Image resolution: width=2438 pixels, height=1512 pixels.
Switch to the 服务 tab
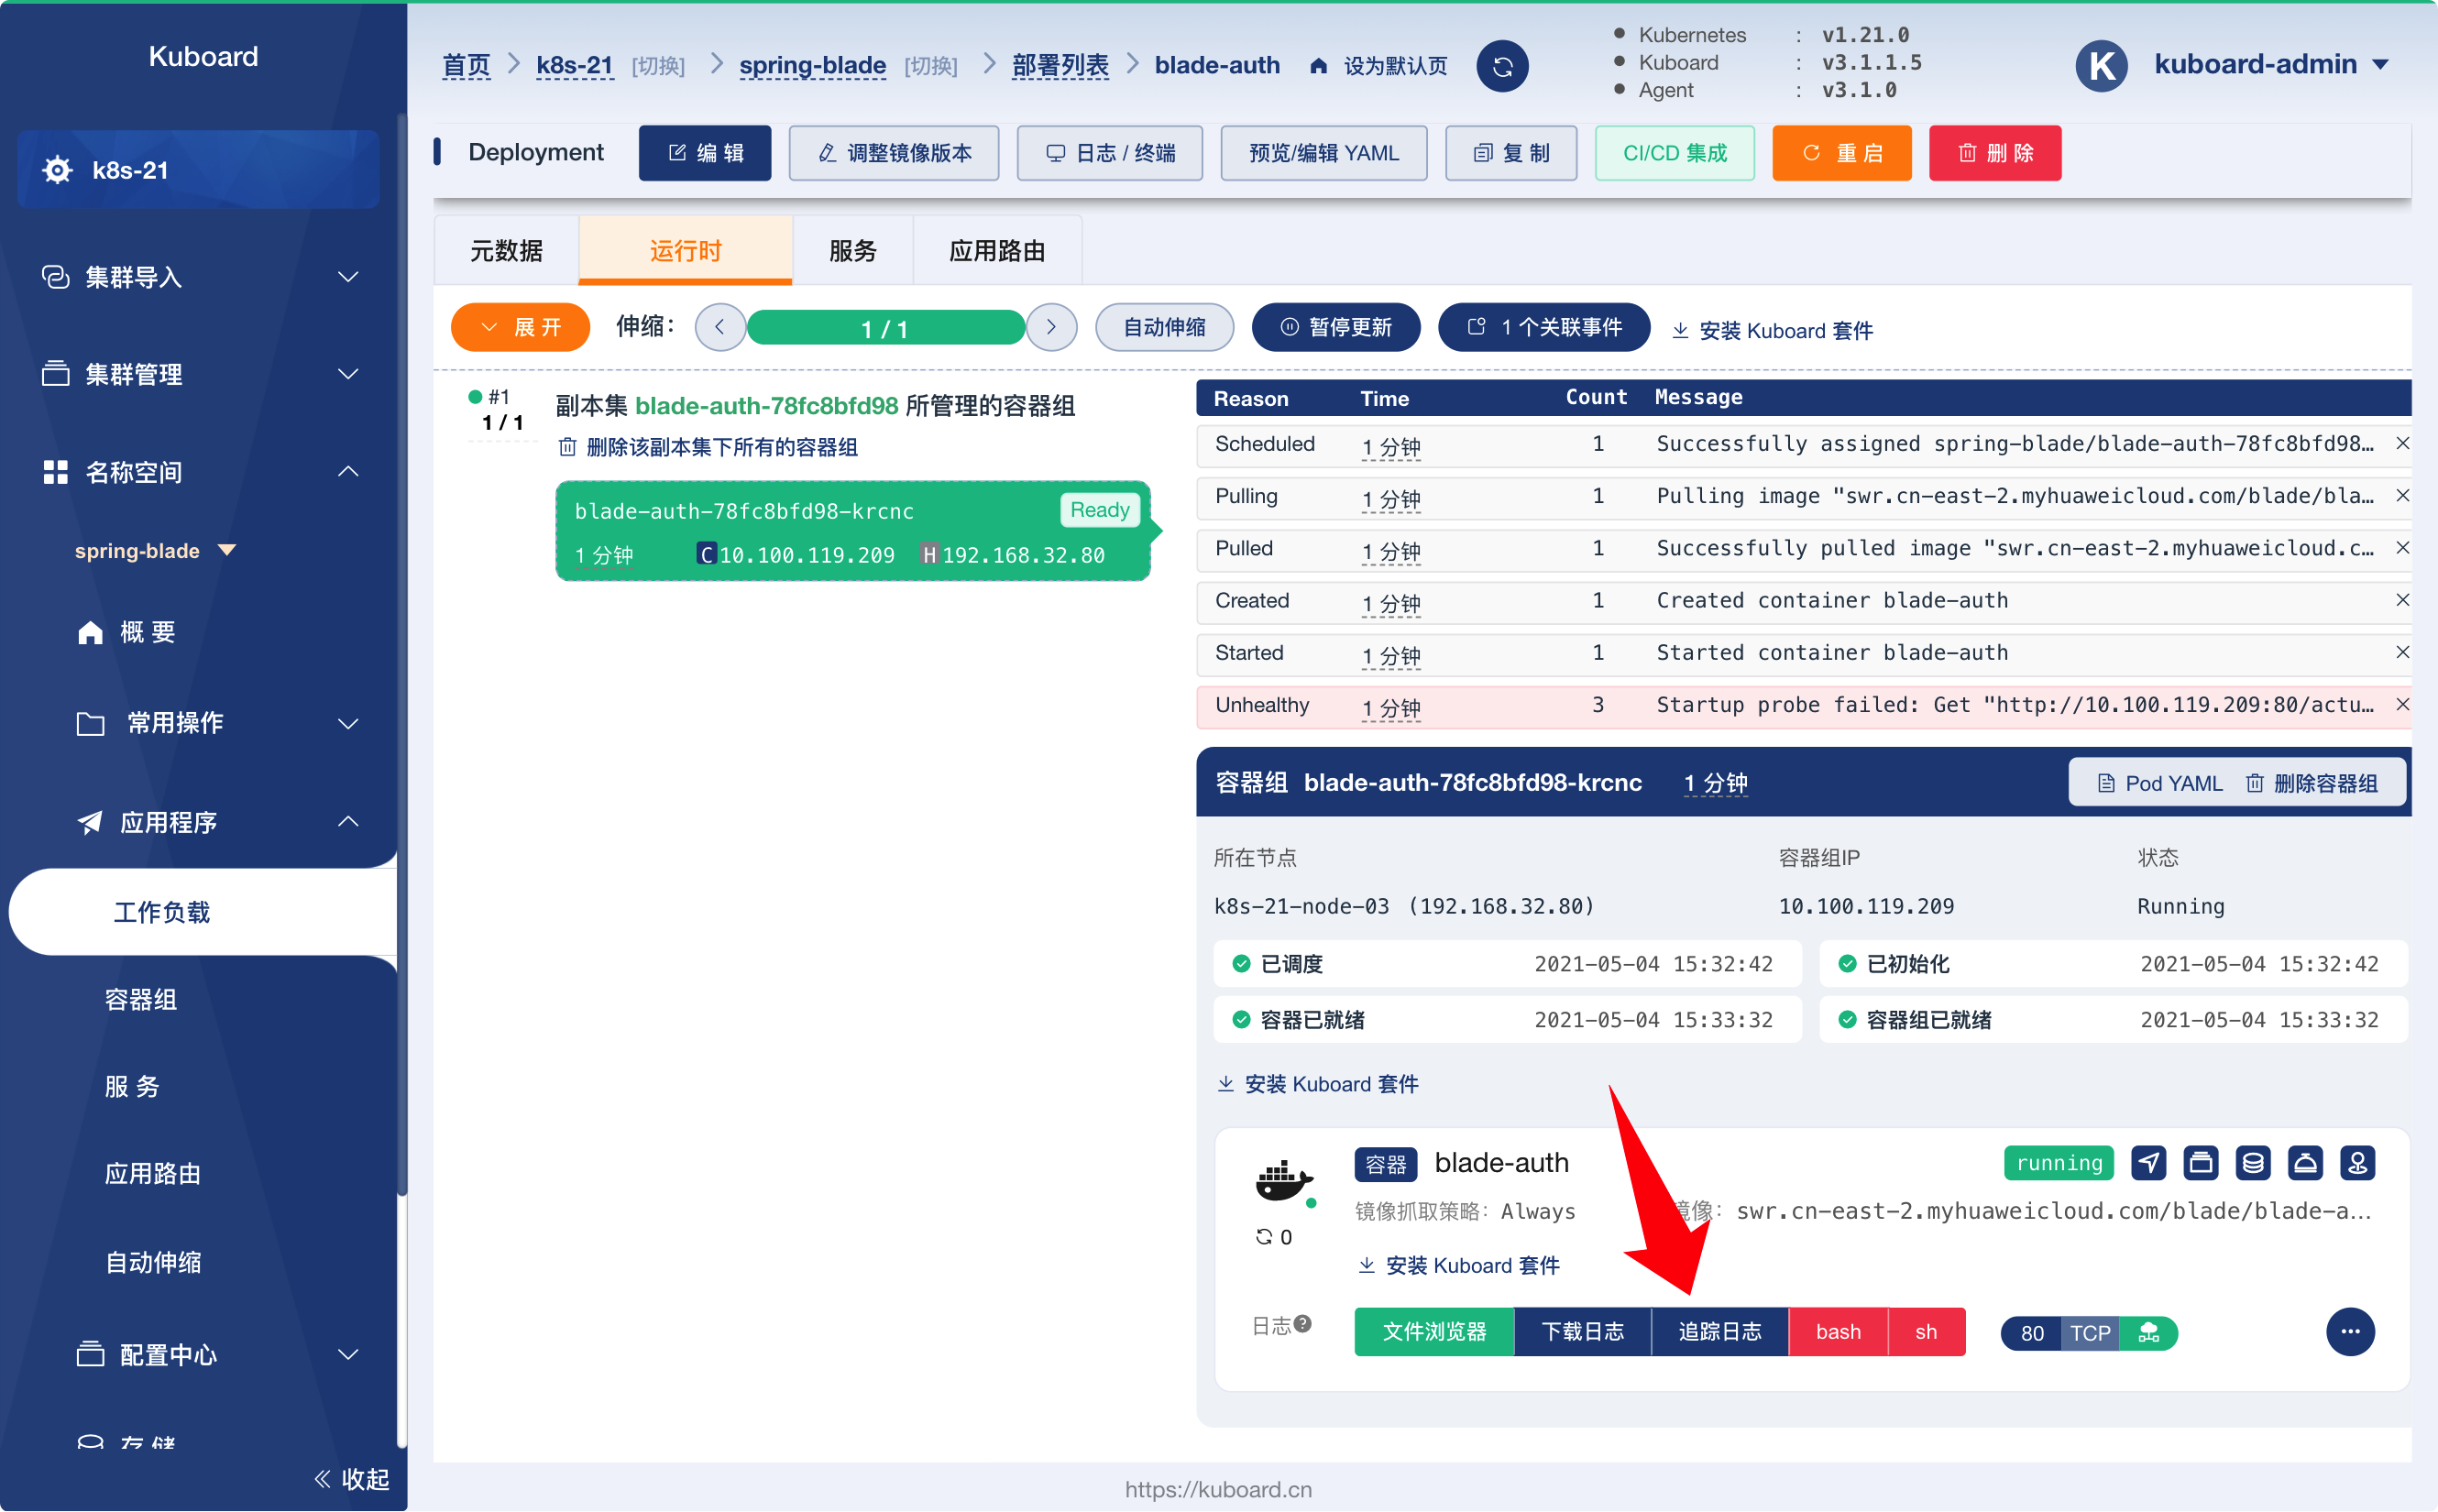click(852, 250)
